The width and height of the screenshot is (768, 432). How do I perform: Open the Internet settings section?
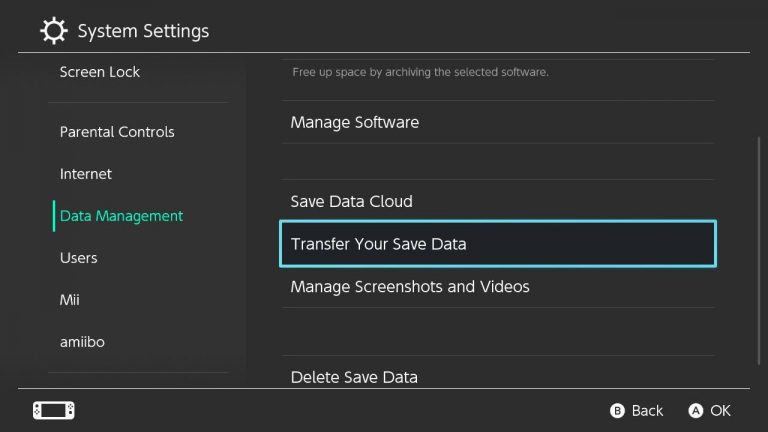point(86,174)
